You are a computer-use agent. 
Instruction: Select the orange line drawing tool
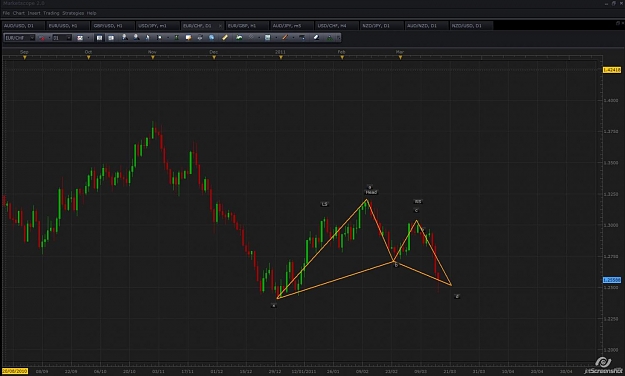285,37
